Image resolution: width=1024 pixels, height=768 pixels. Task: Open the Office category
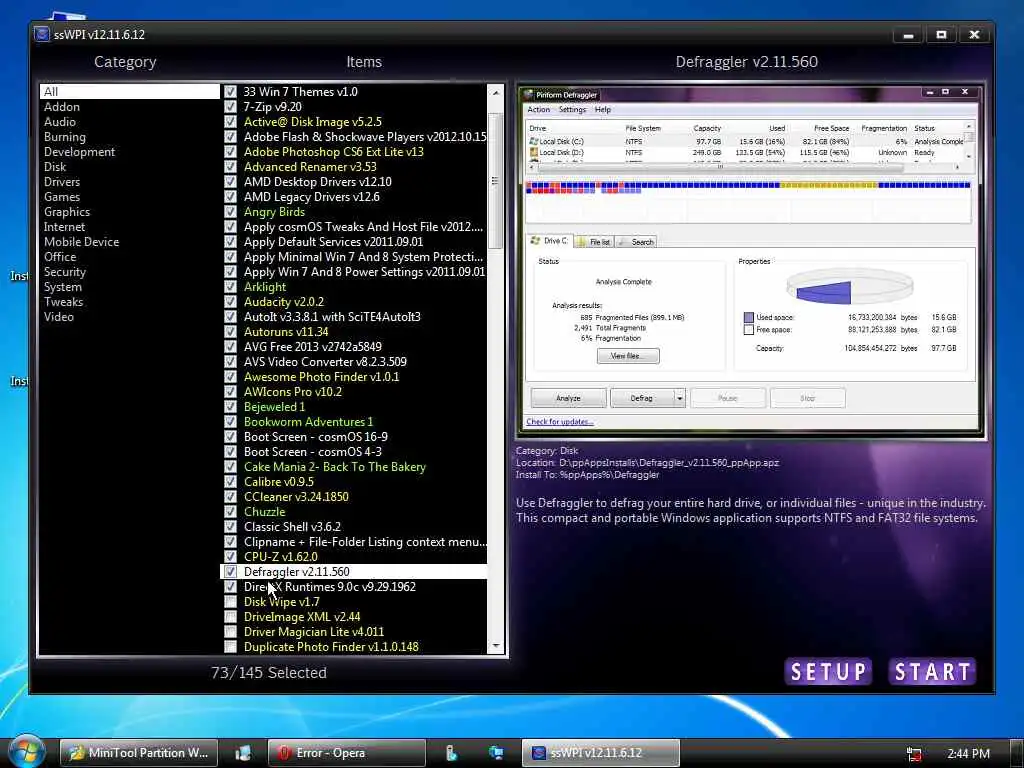click(x=129, y=257)
